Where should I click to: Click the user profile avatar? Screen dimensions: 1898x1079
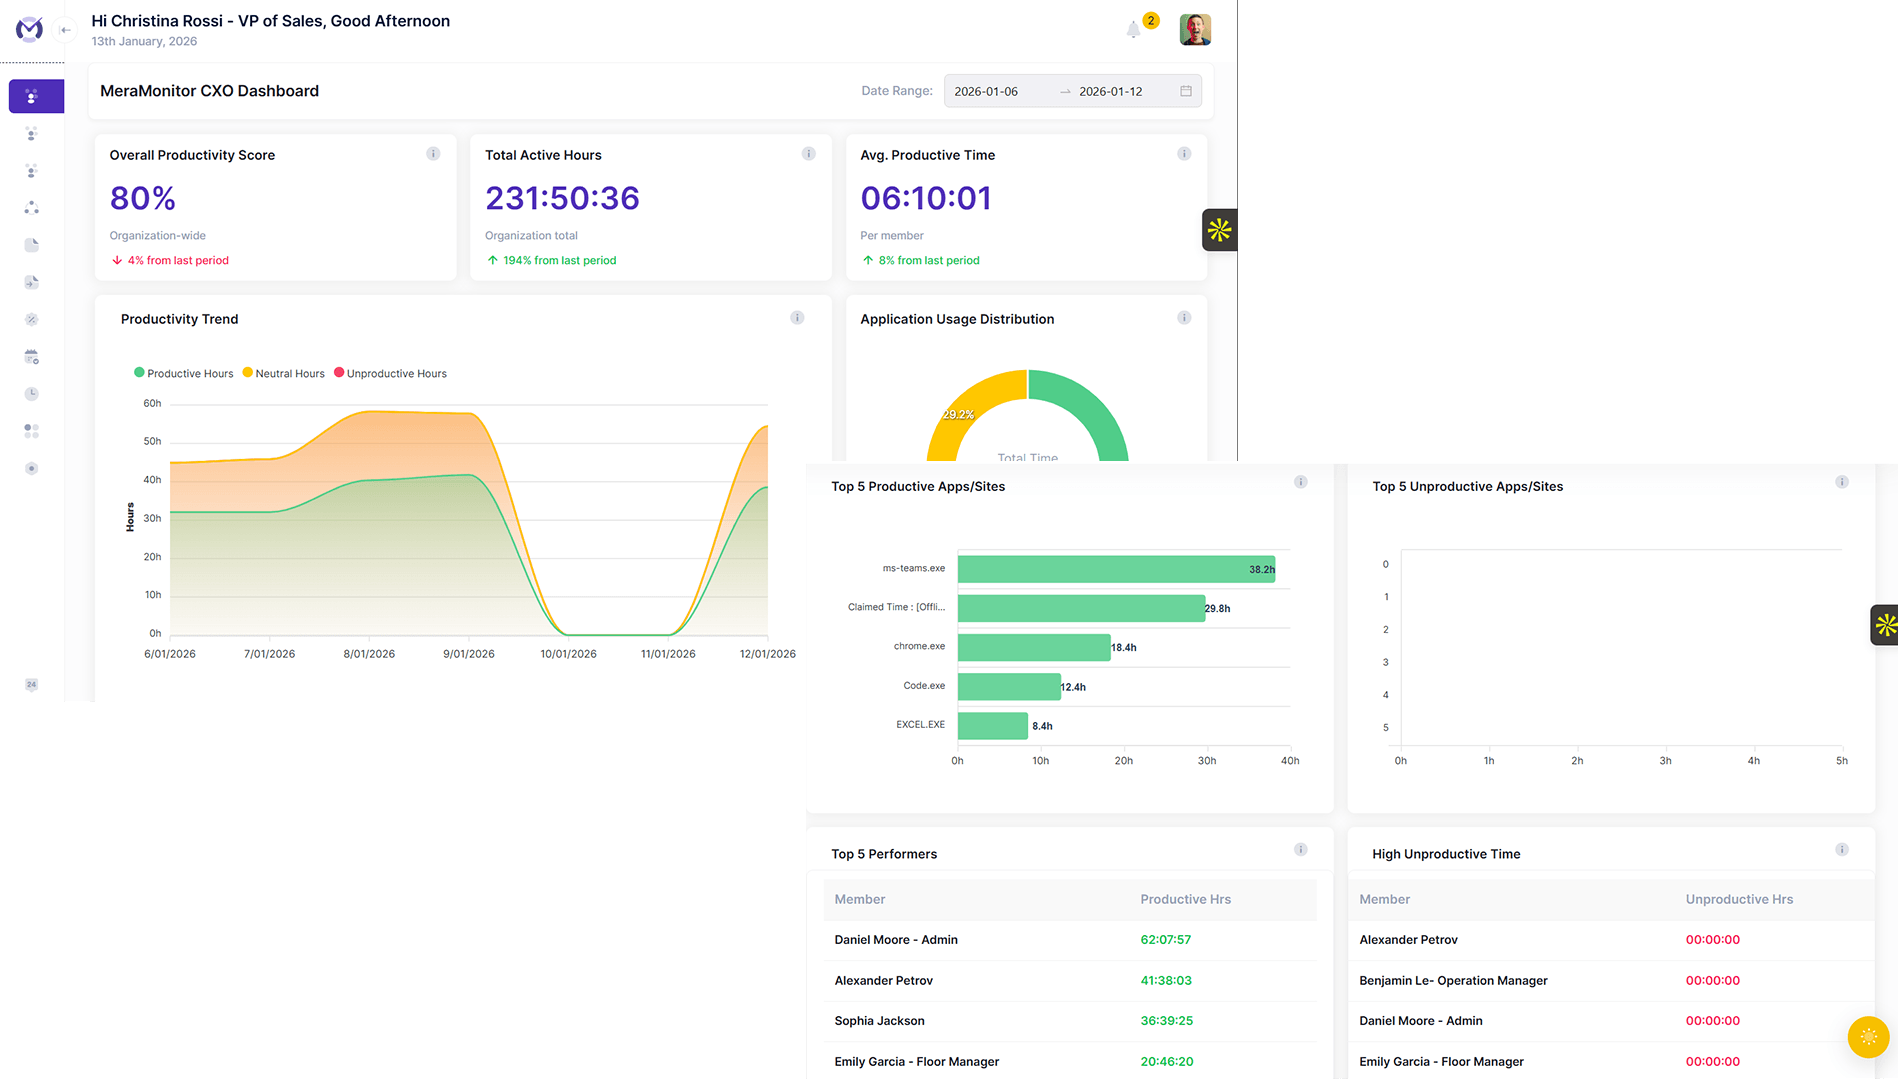1195,30
